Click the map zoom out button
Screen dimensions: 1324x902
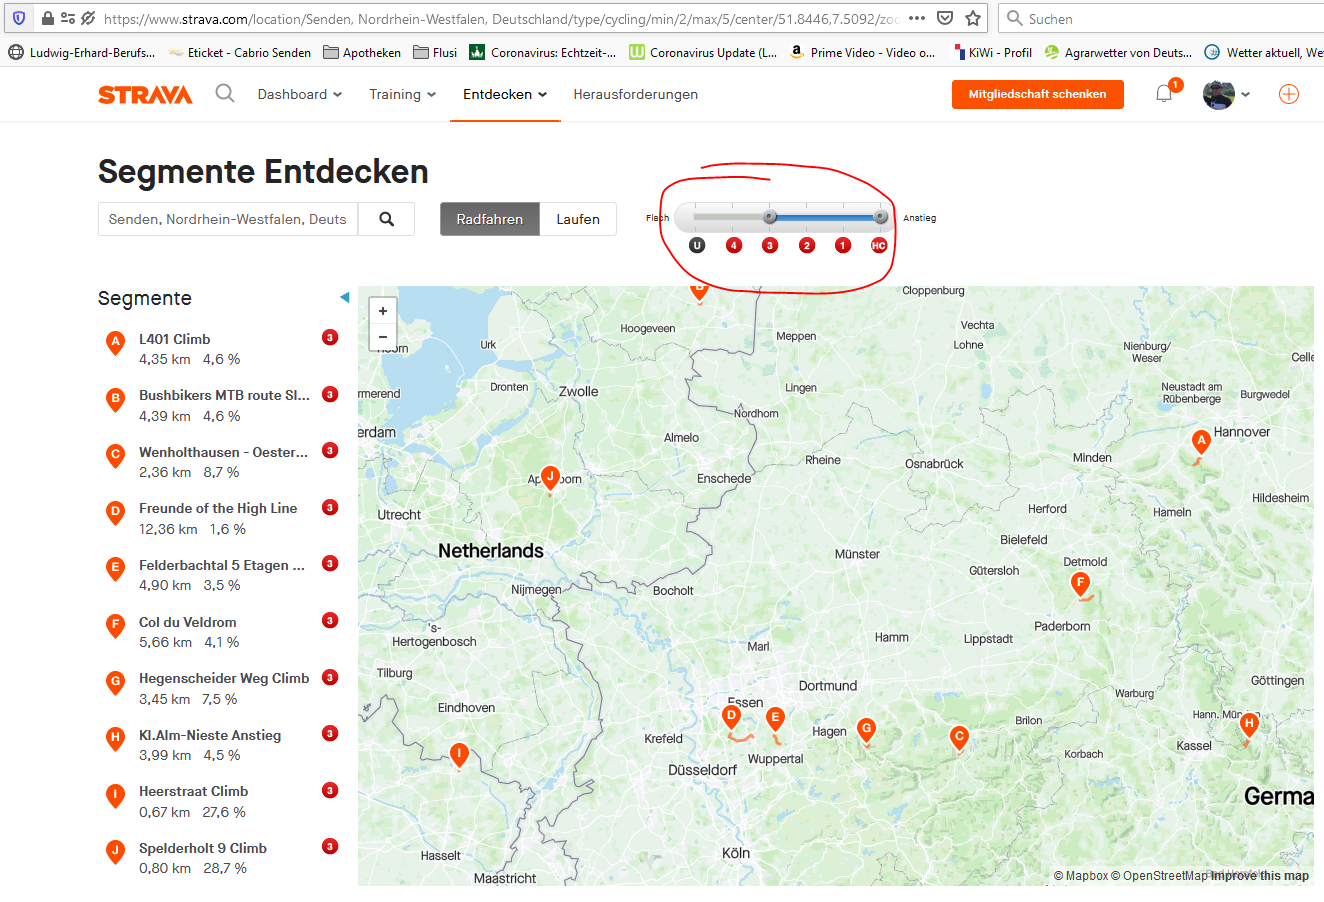tap(383, 337)
